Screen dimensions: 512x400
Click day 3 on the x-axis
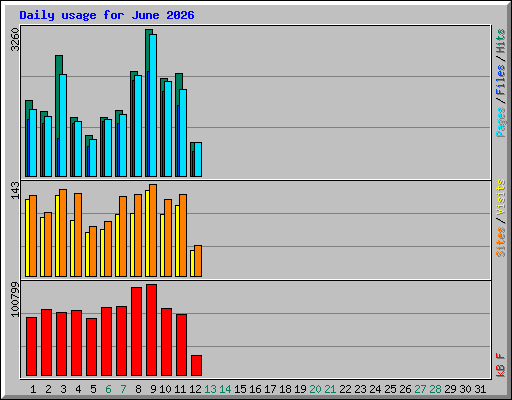(63, 389)
